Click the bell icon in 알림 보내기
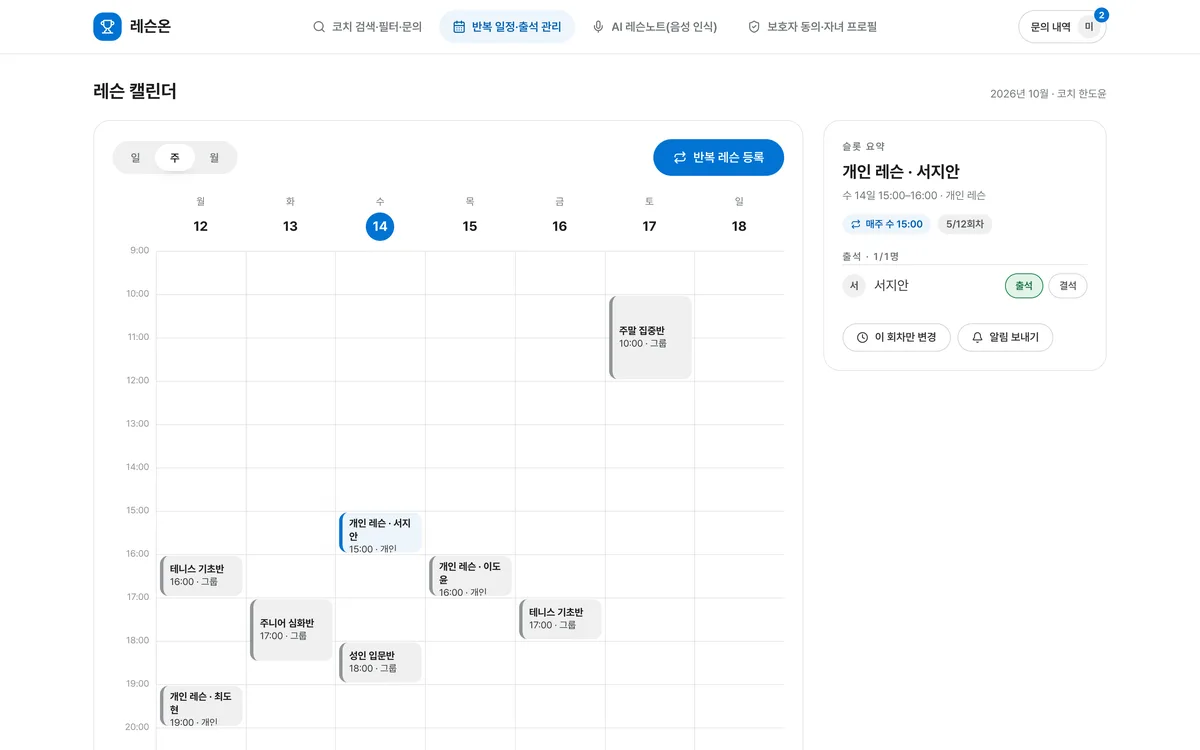This screenshot has width=1200, height=750. 977,338
